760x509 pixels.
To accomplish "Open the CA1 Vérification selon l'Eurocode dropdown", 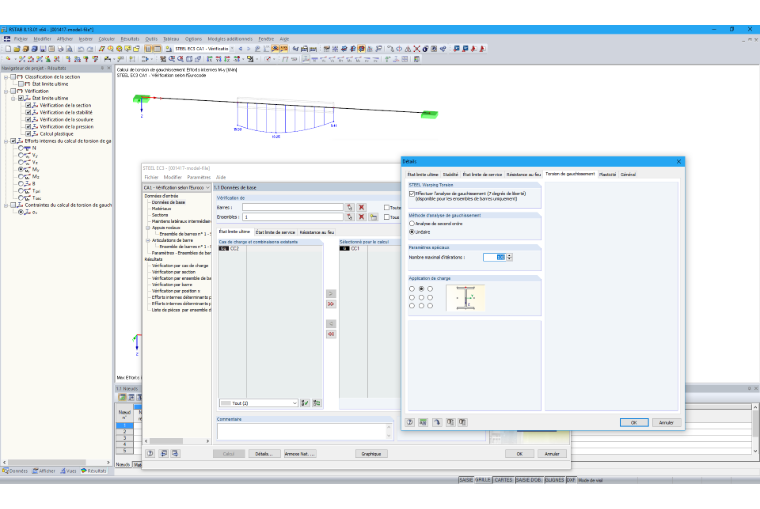I will (177, 187).
